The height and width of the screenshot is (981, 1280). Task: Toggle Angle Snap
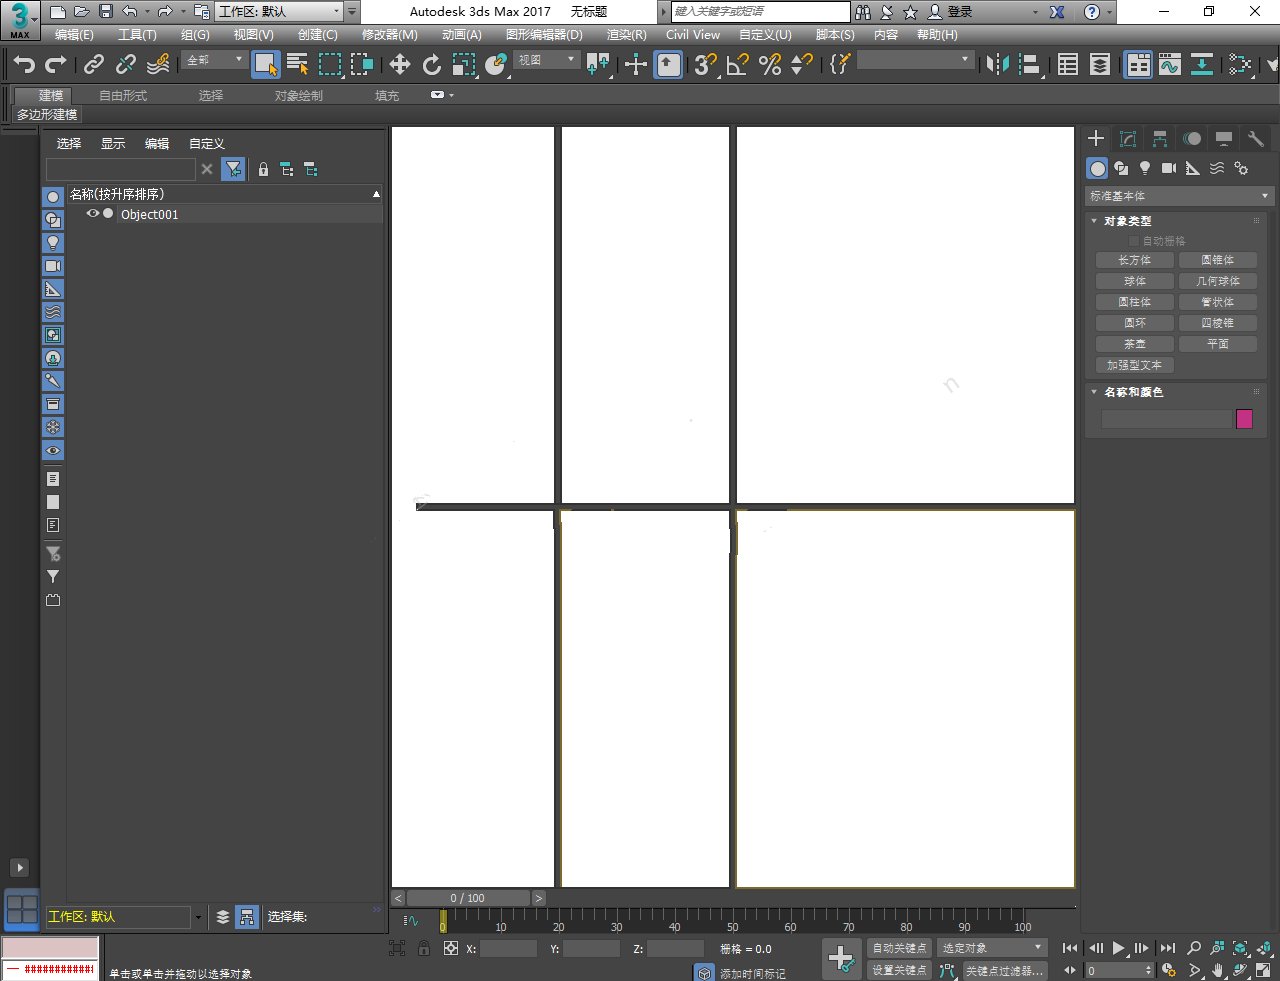pyautogui.click(x=738, y=65)
